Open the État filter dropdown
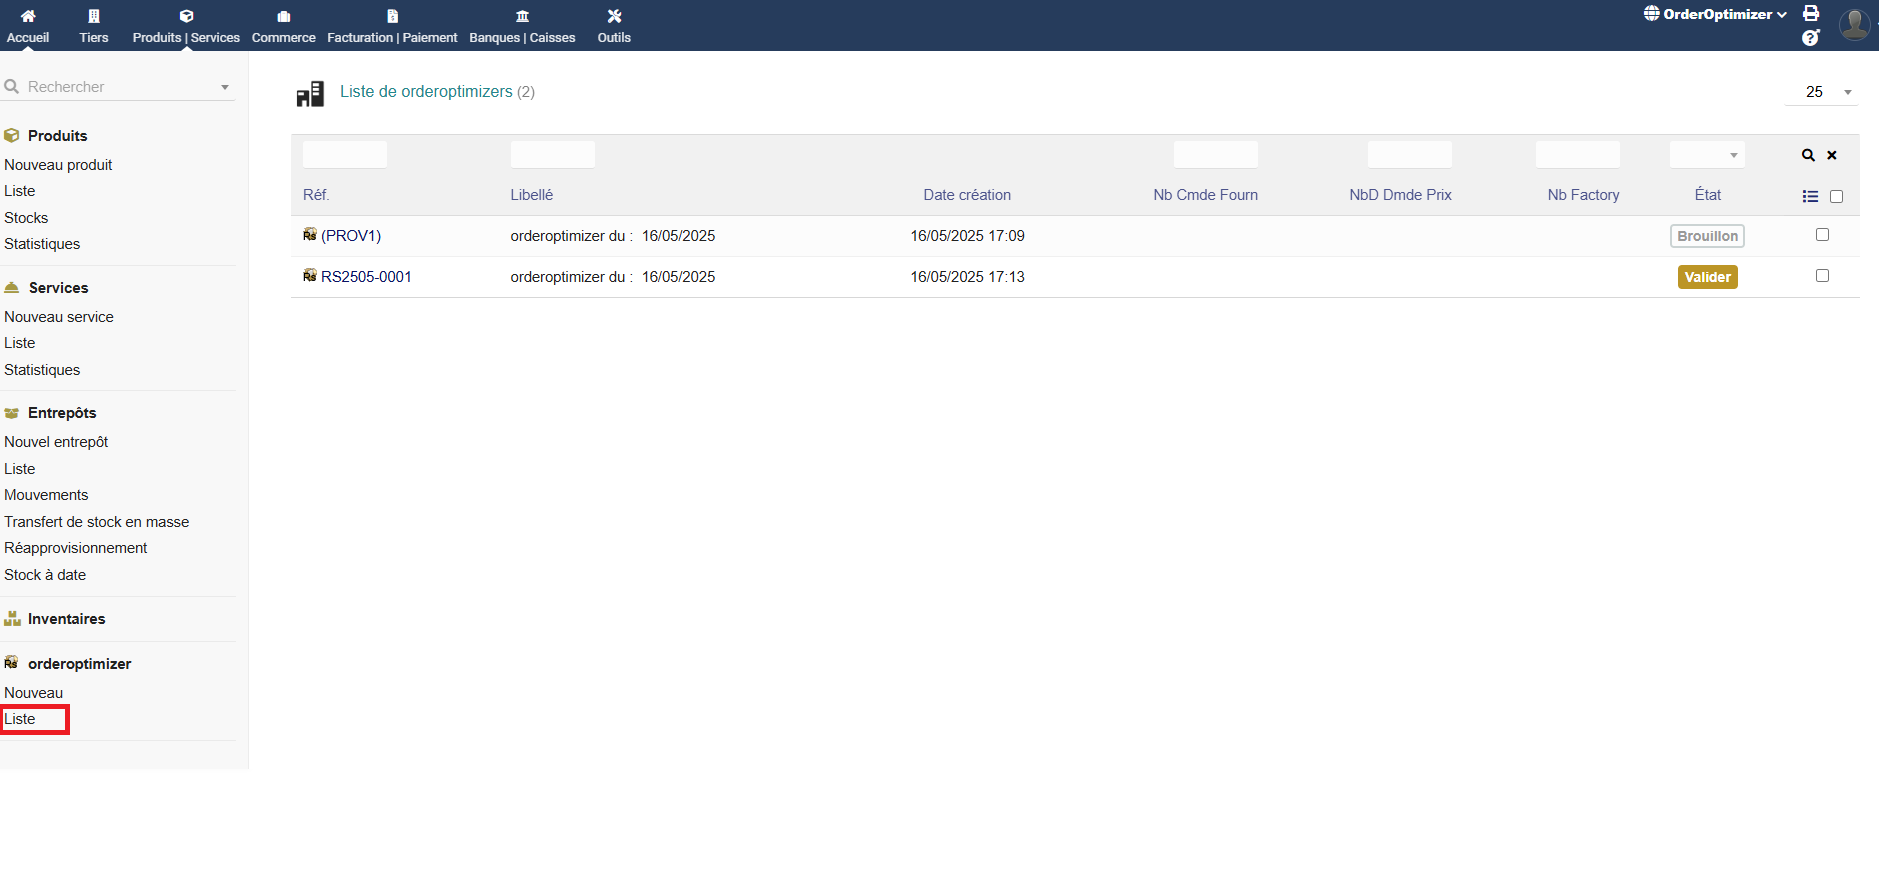 coord(1707,155)
